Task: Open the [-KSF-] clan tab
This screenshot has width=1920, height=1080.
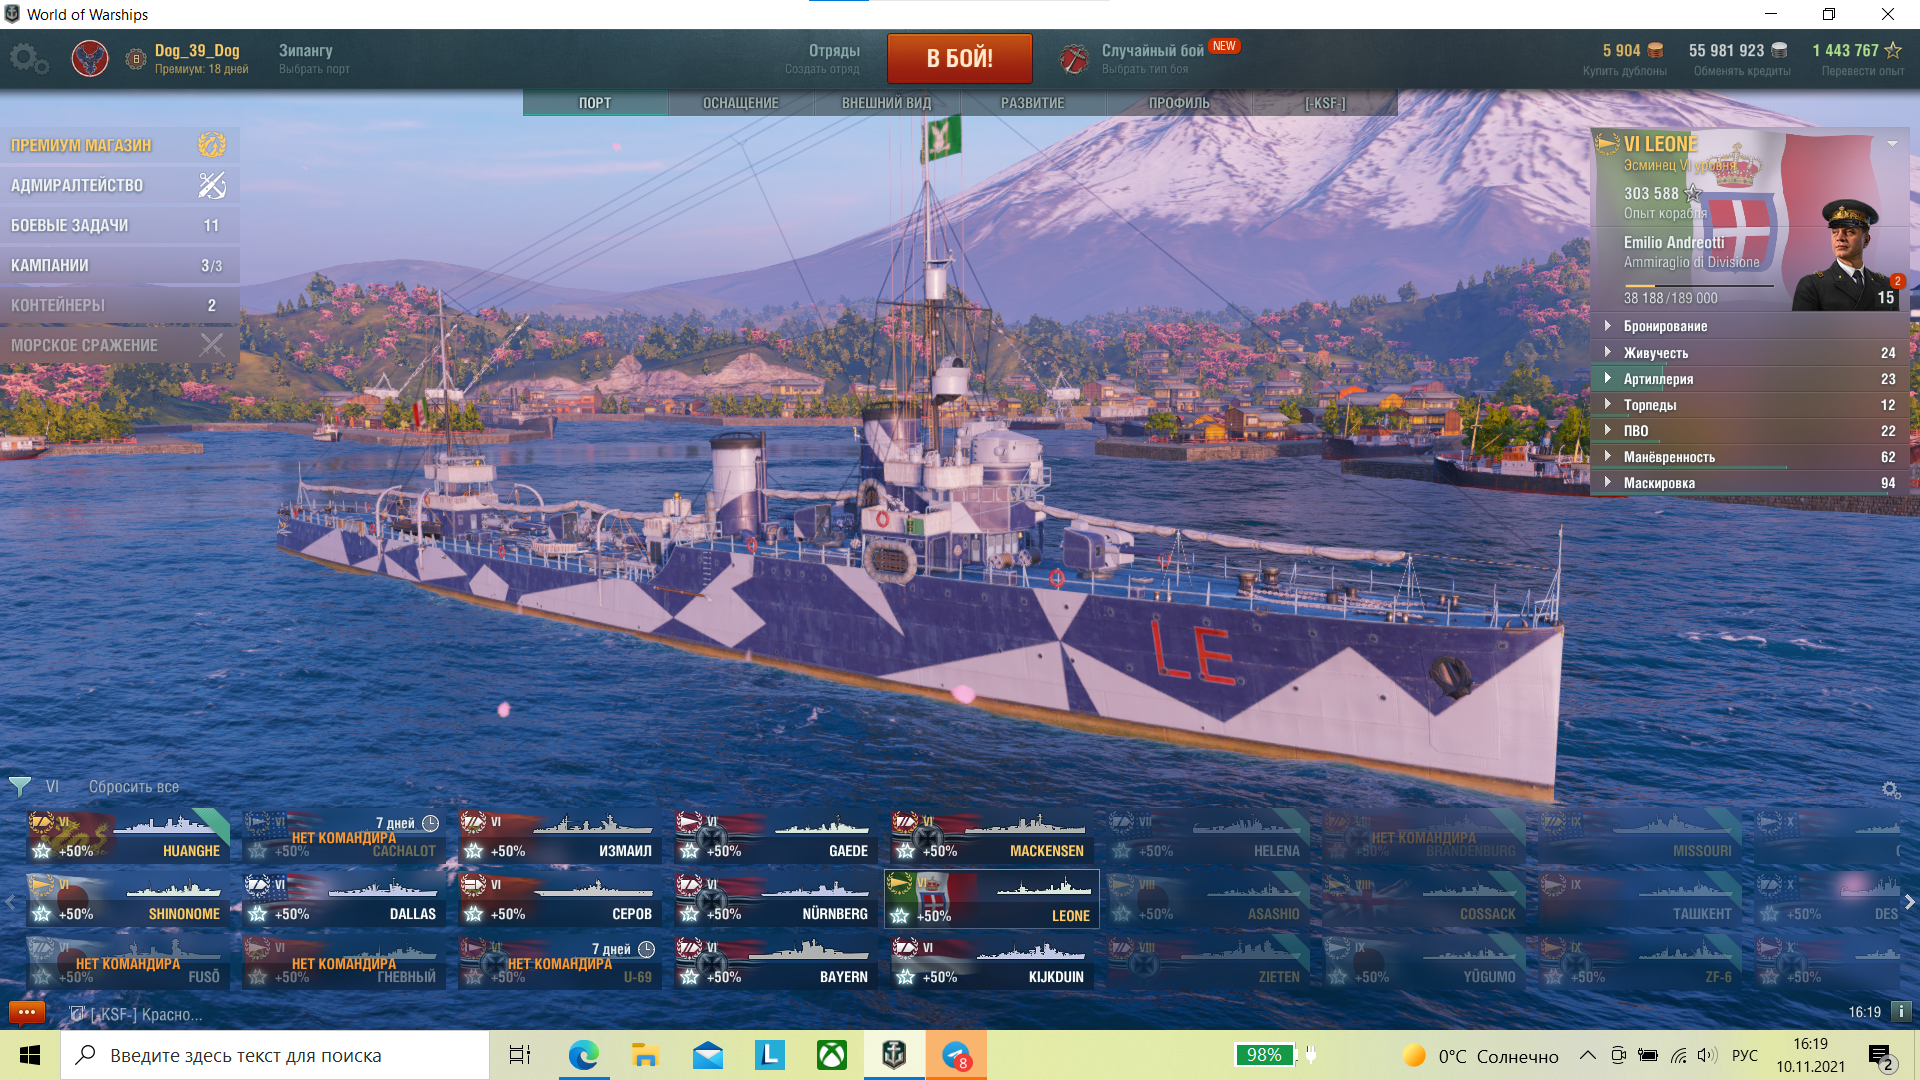Action: coord(1325,103)
